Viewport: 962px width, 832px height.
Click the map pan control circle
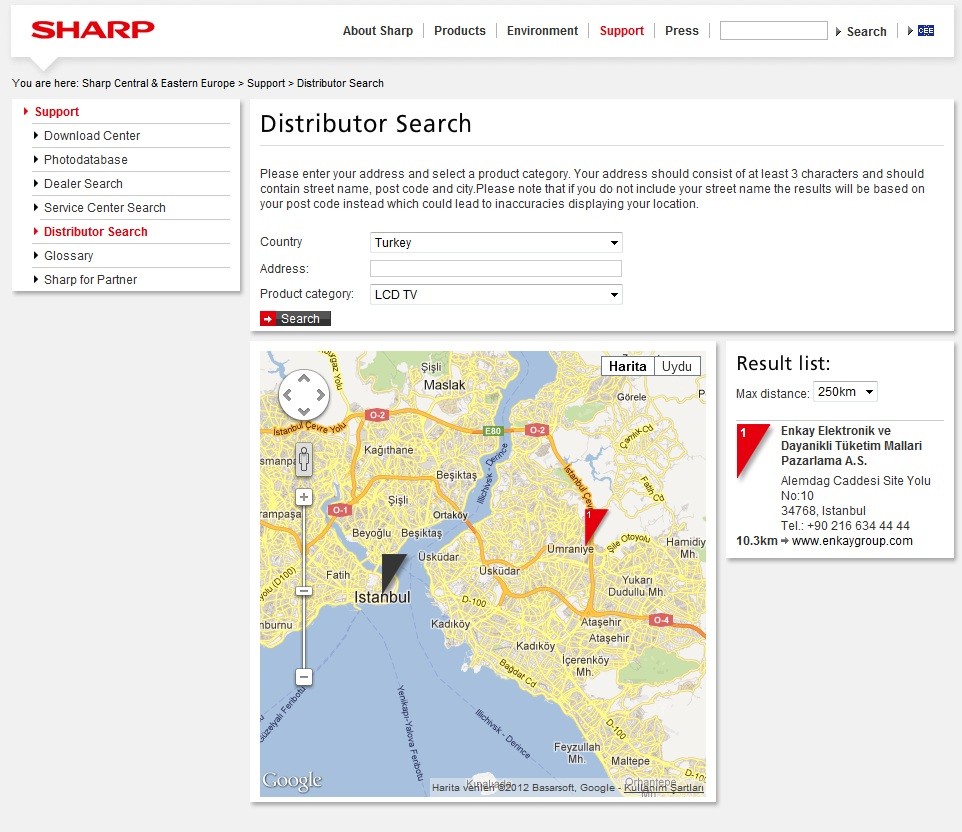point(304,395)
